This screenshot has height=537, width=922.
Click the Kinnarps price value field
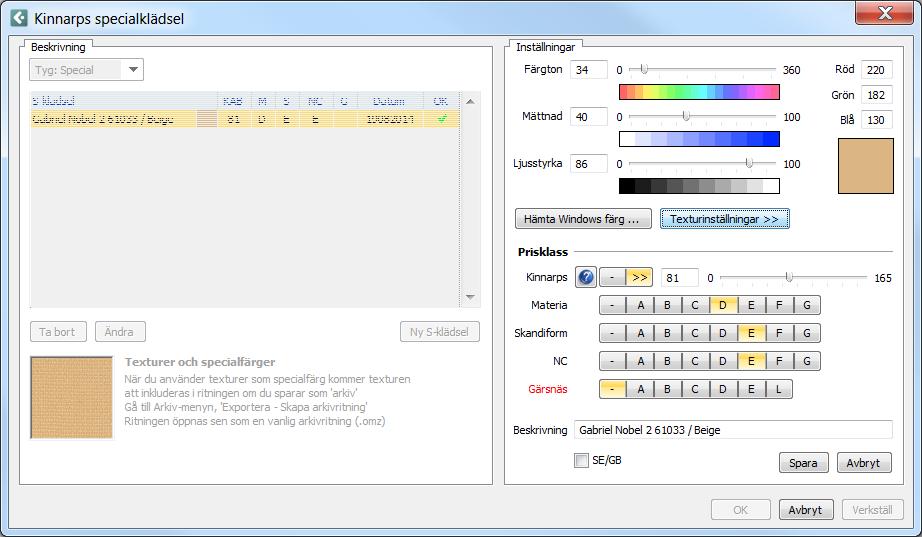[x=679, y=278]
